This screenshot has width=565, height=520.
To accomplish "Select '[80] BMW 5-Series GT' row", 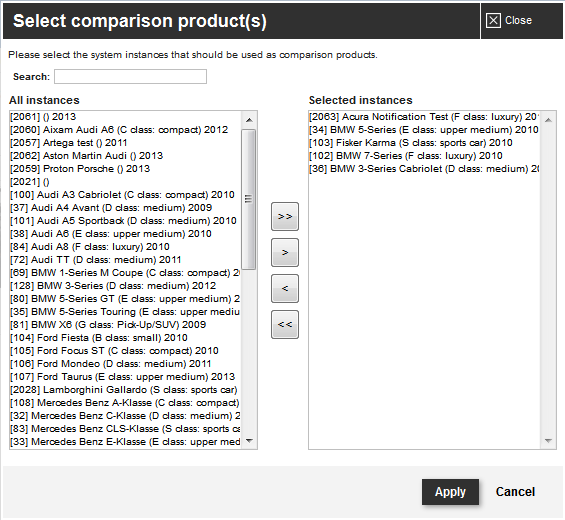I will (x=125, y=298).
